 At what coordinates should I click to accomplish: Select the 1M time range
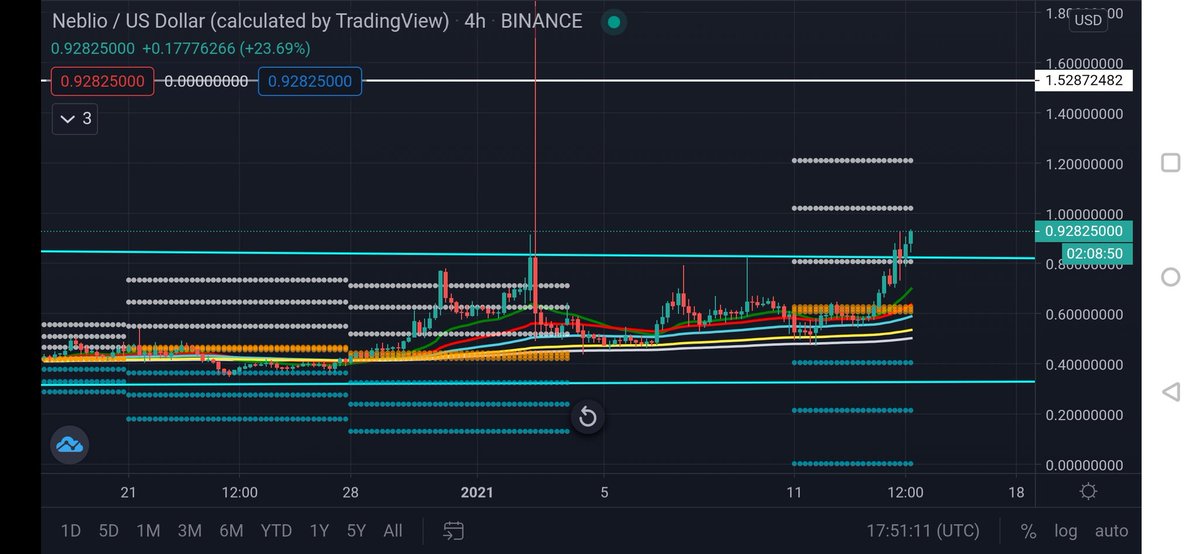148,531
